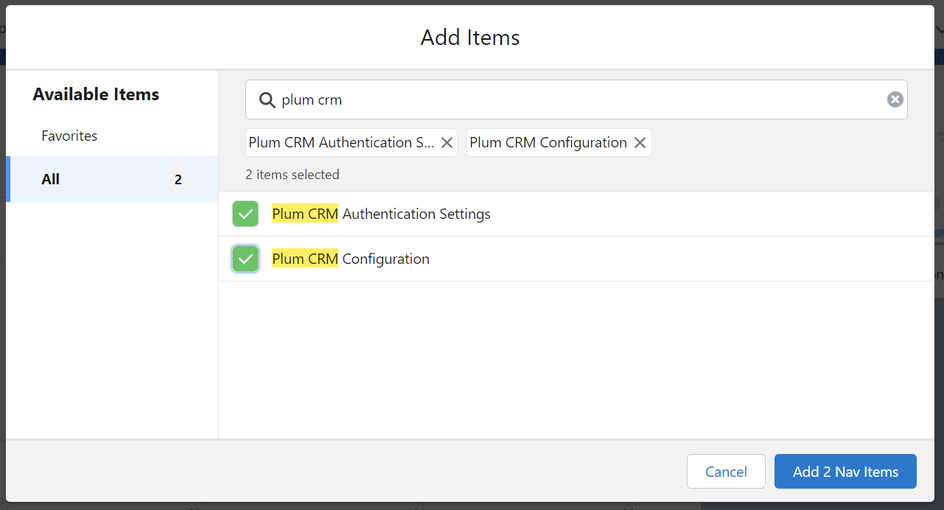Focus the 'plum crm' search field
The width and height of the screenshot is (944, 510).
click(580, 100)
